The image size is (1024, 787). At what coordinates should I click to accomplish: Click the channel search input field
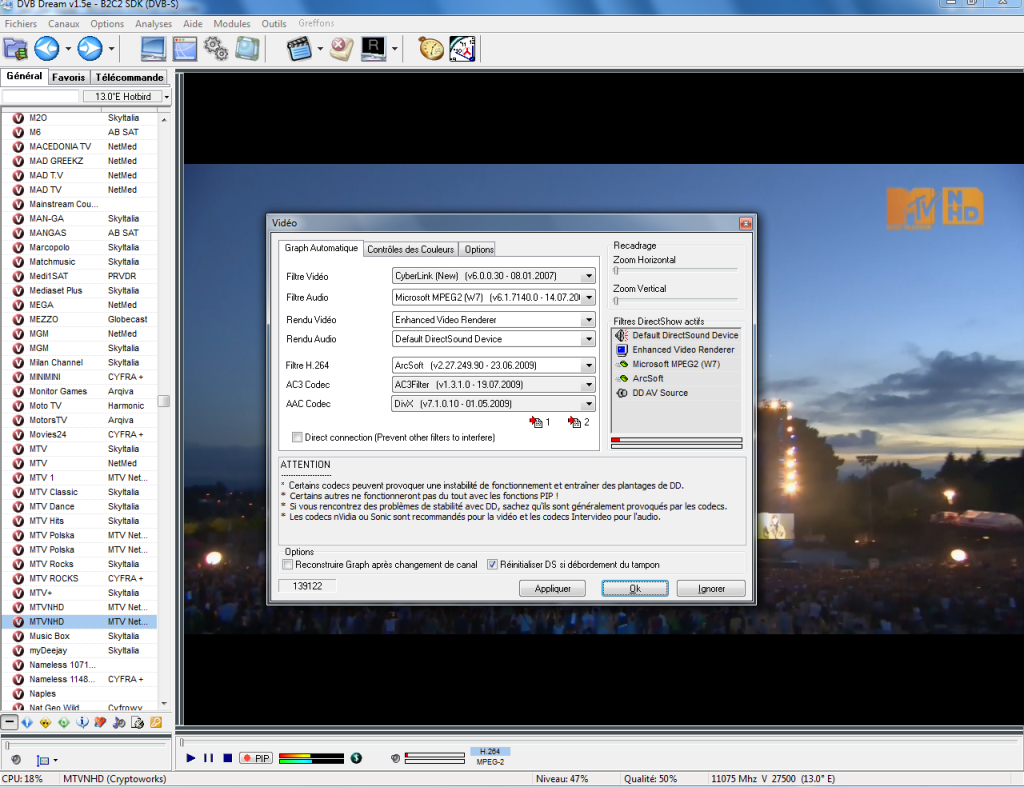40,97
